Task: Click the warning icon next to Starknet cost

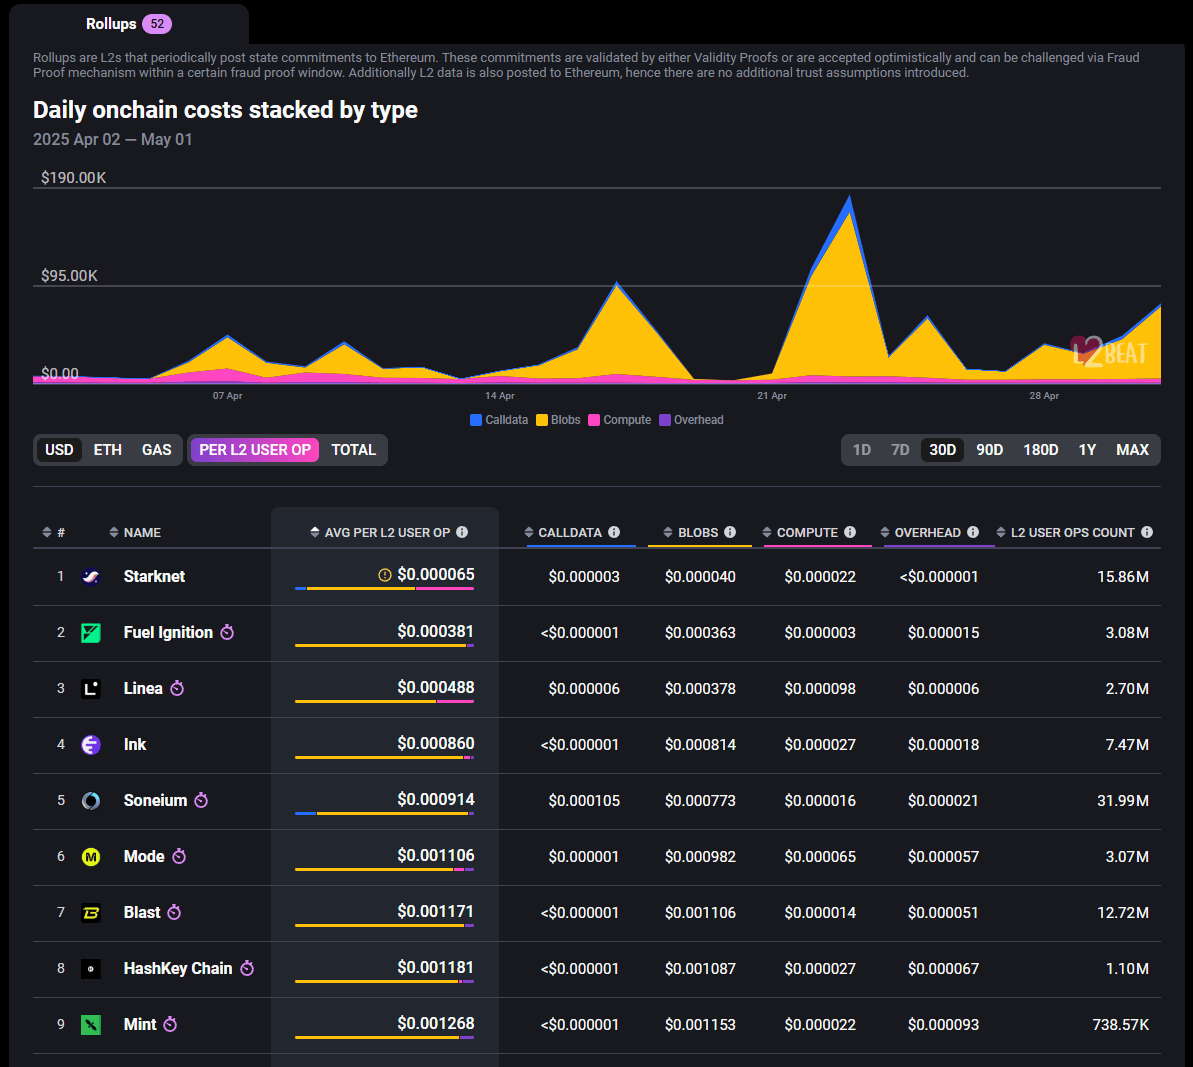Action: (x=385, y=575)
